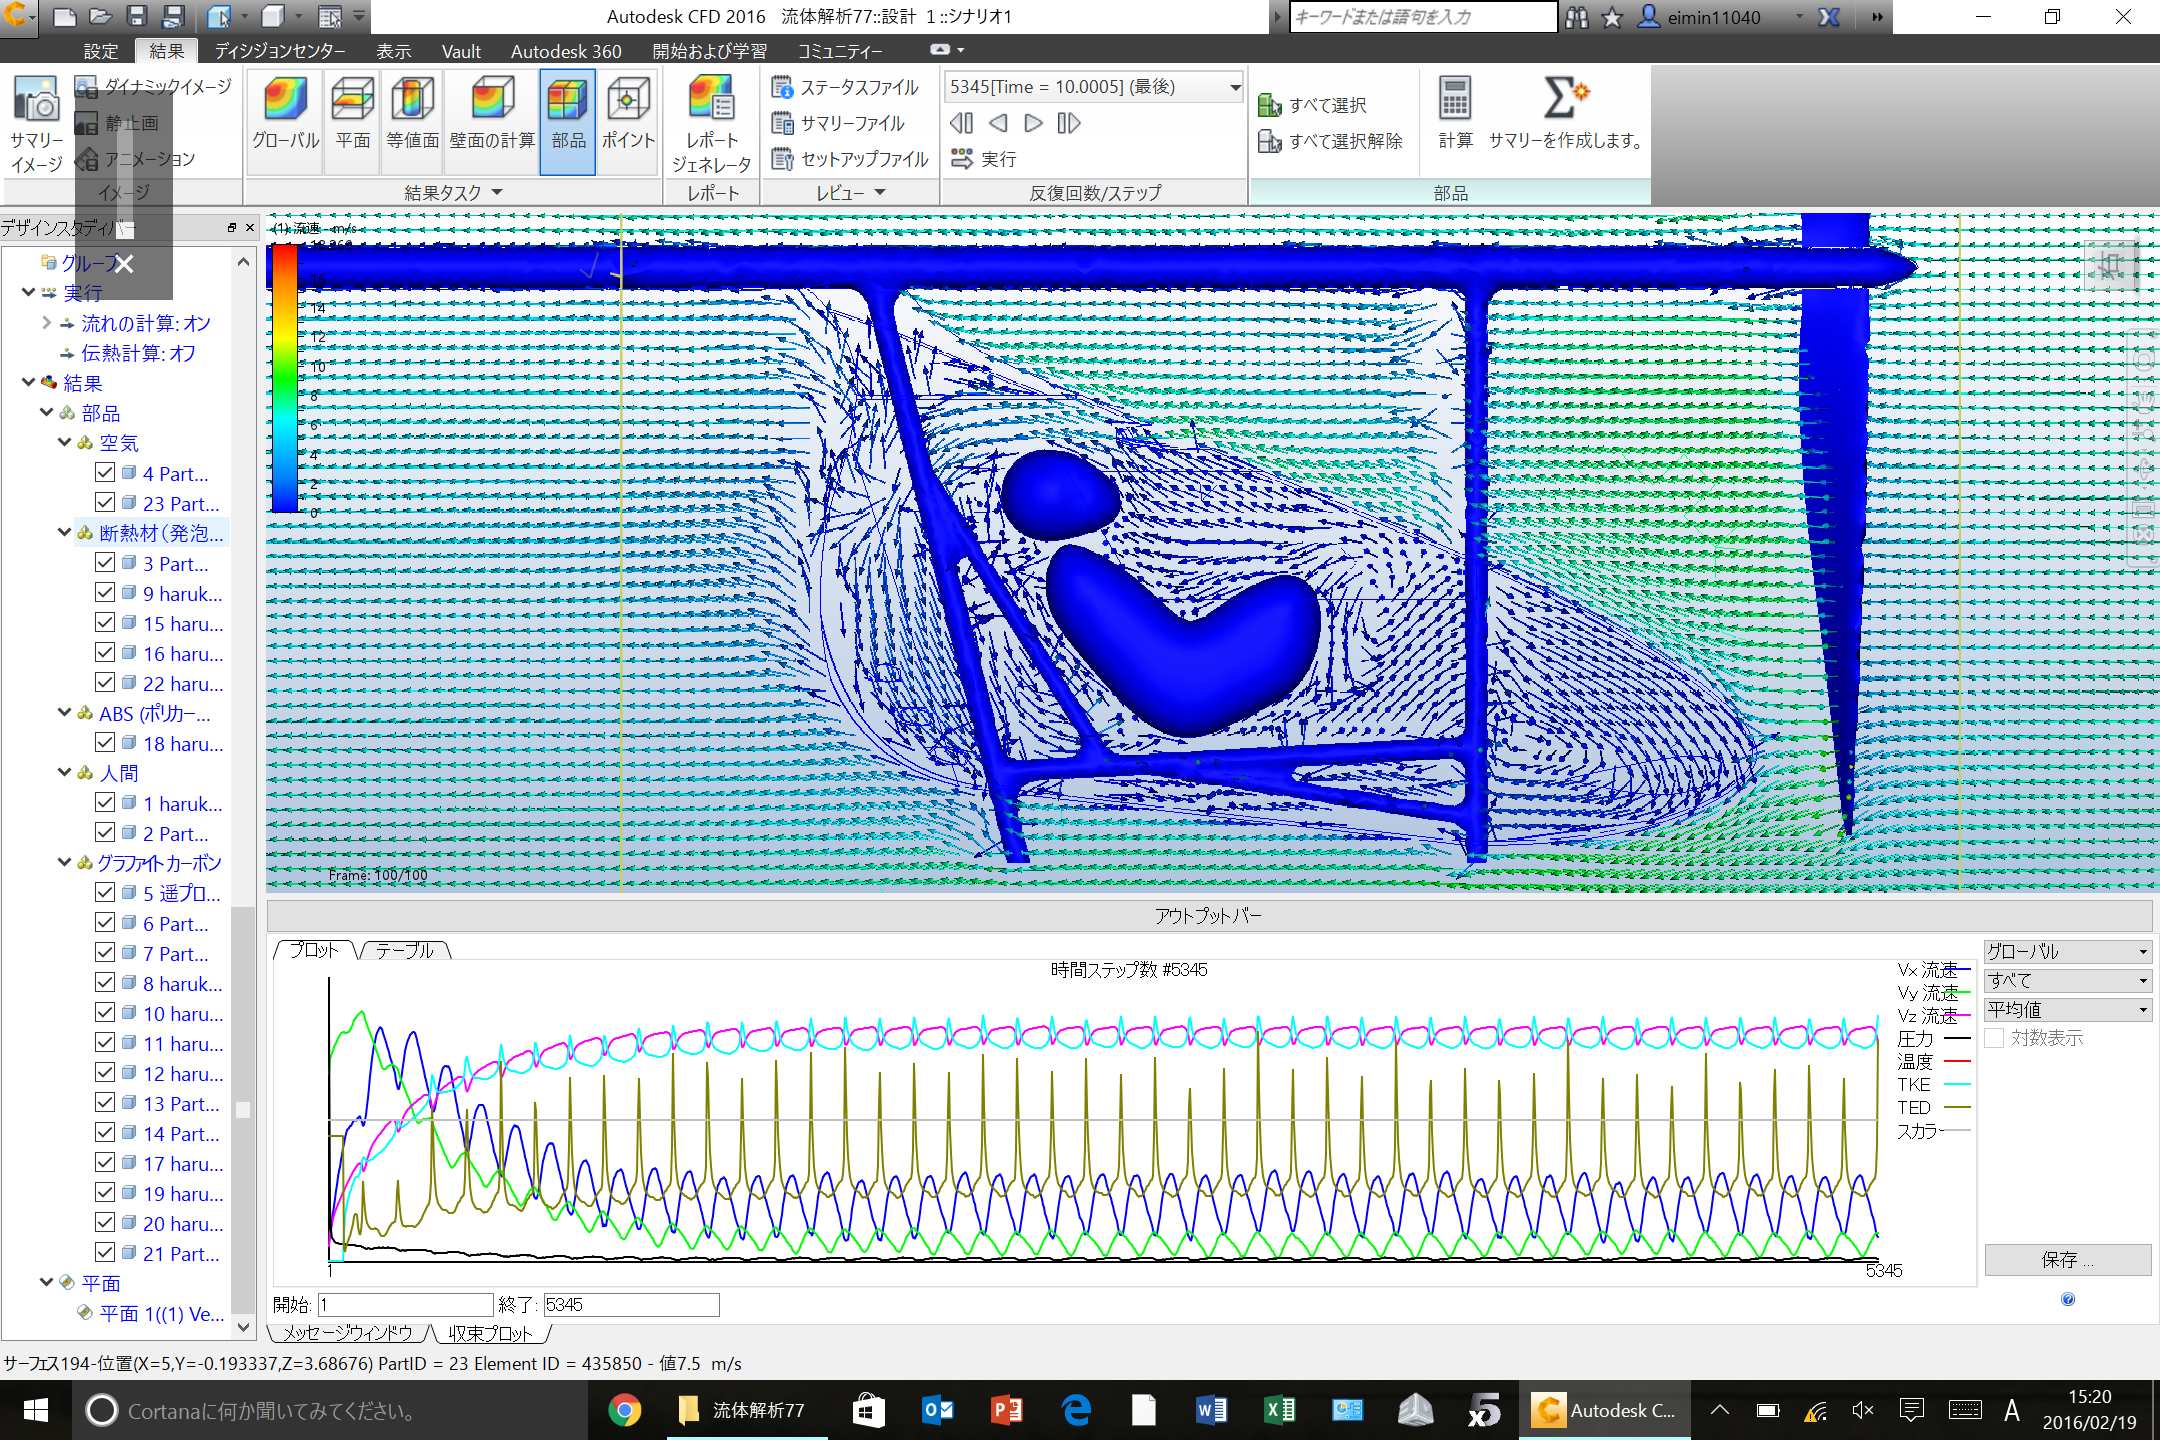Activate the 部品 parts tool
The width and height of the screenshot is (2160, 1440).
567,122
